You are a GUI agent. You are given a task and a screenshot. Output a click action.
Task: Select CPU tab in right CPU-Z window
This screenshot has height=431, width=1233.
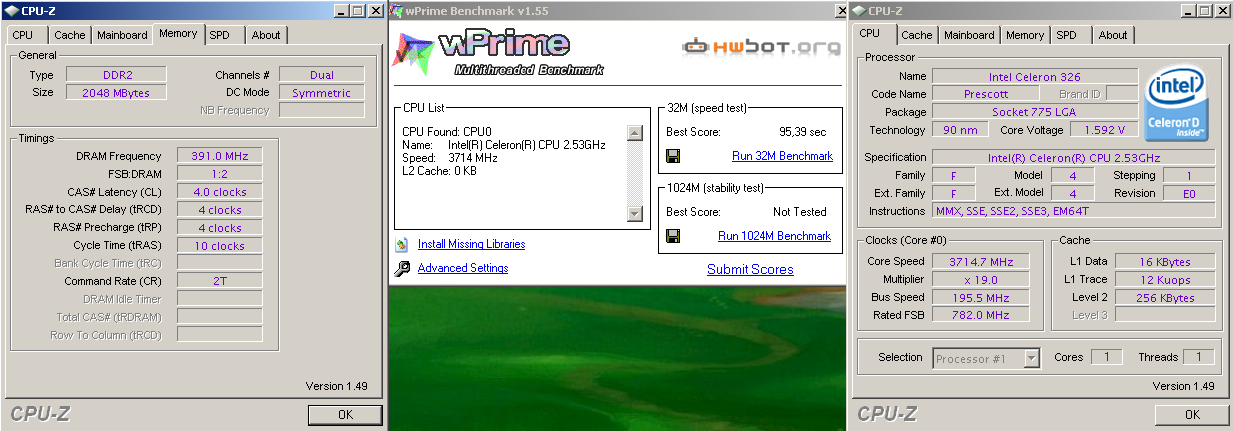870,34
